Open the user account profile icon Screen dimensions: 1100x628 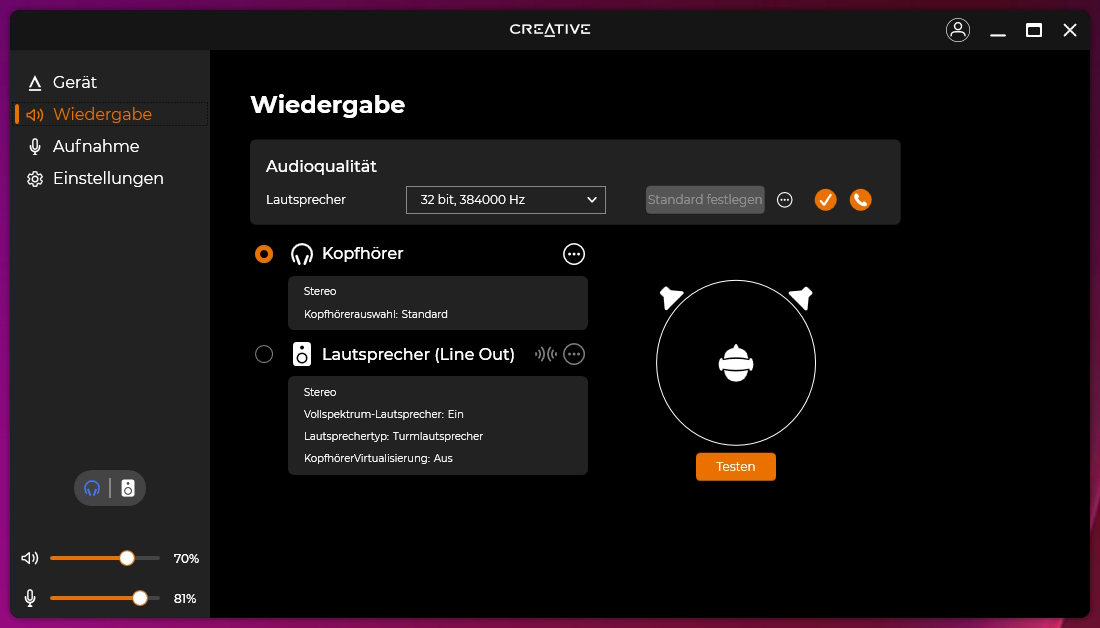click(957, 30)
